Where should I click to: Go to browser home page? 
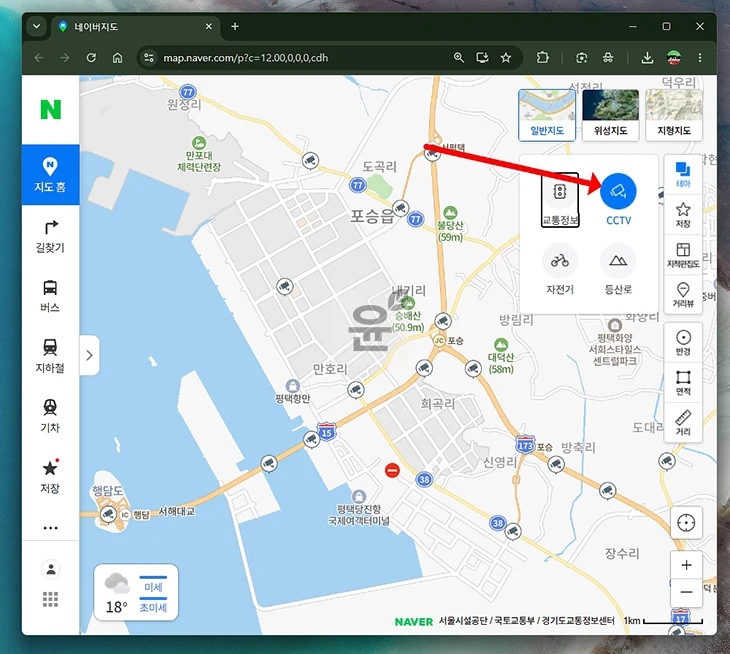117,58
